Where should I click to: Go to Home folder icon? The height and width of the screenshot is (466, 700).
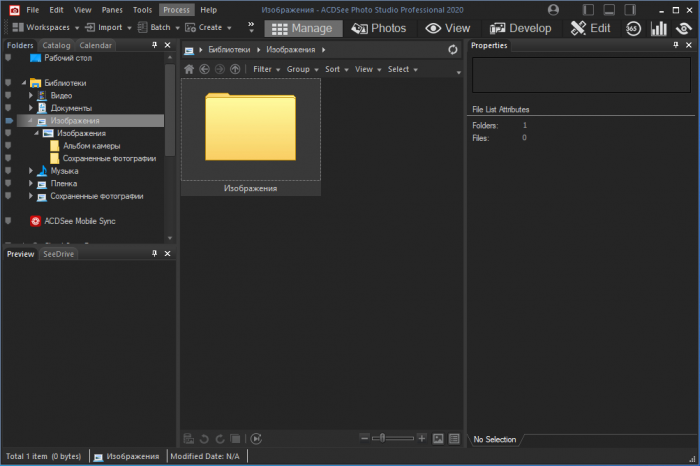[x=189, y=69]
